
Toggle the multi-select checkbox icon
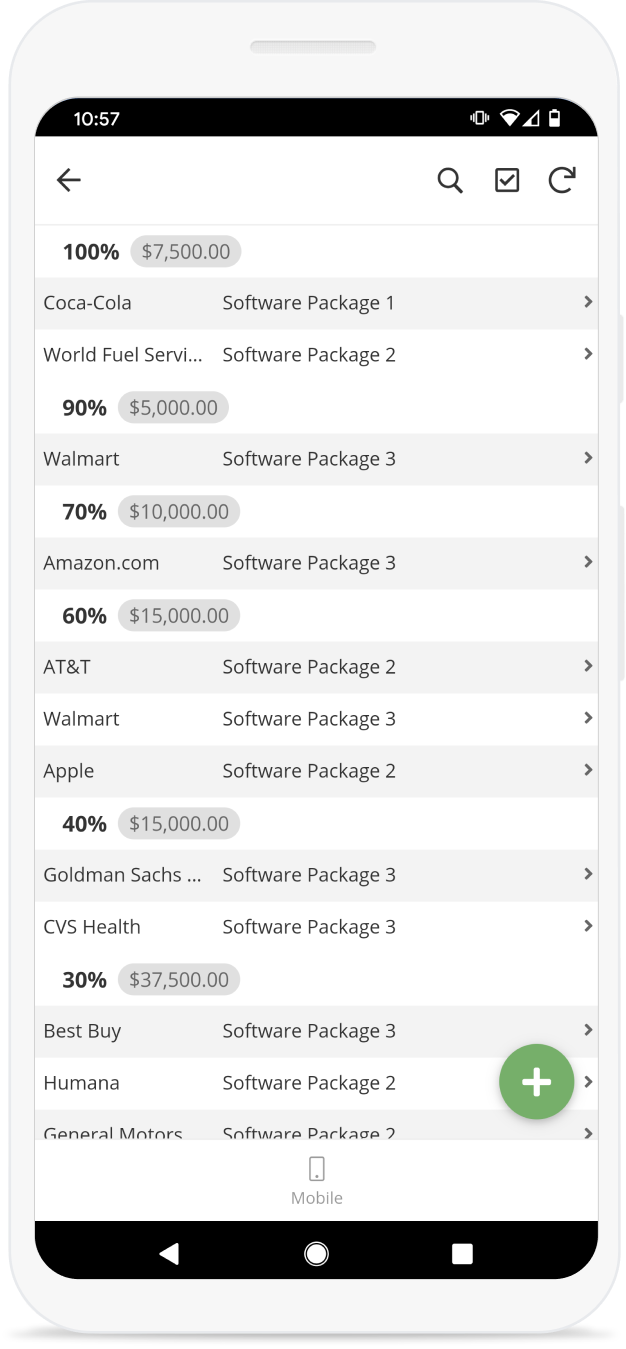pyautogui.click(x=507, y=180)
